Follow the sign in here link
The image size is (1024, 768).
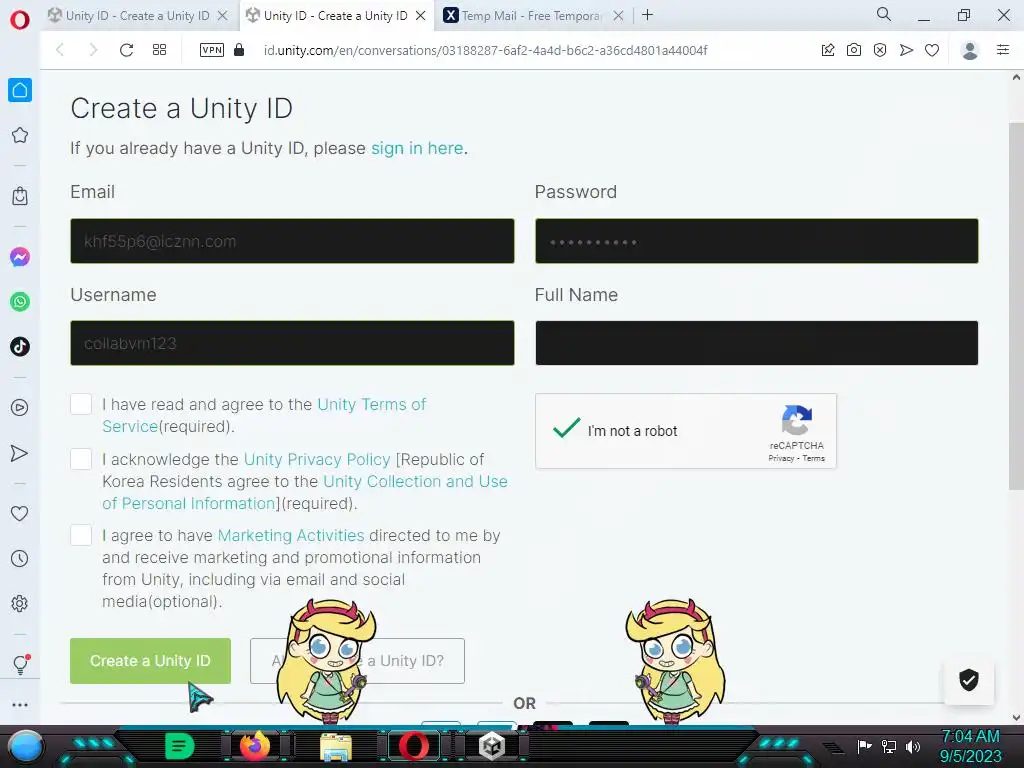417,148
